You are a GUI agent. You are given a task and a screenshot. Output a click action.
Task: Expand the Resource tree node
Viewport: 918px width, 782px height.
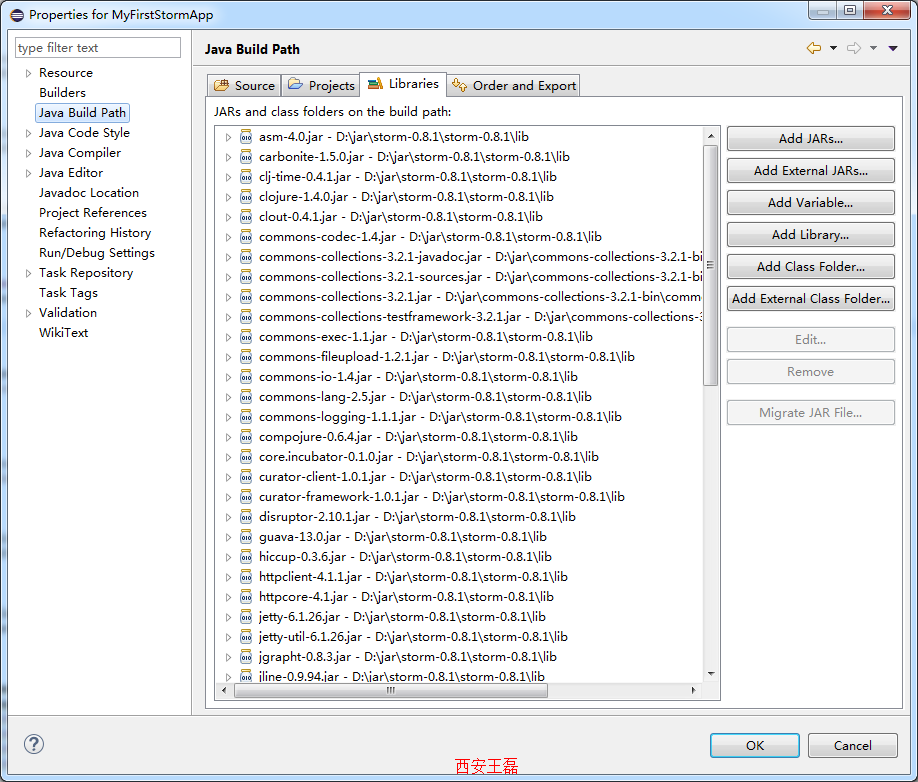[x=28, y=73]
